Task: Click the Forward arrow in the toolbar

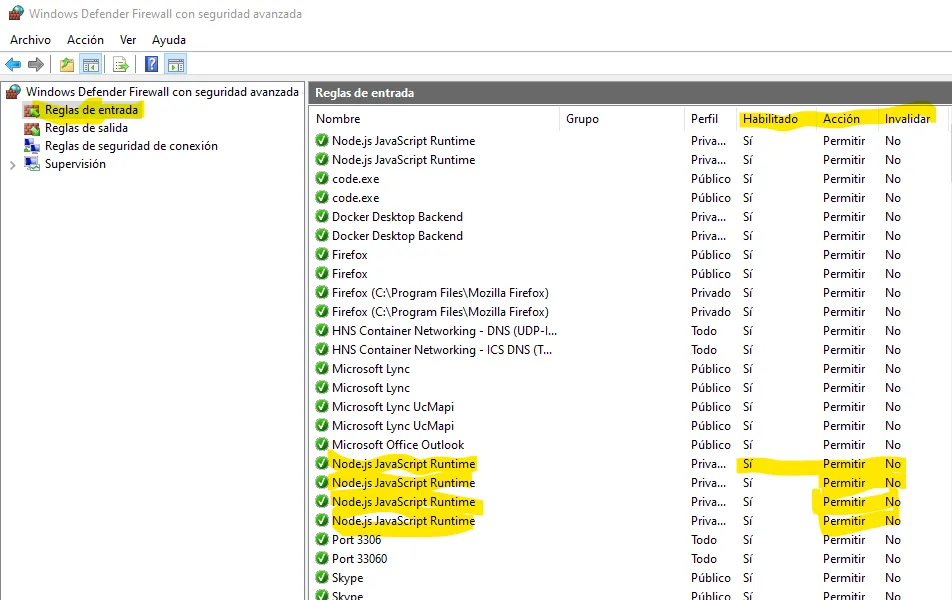Action: tap(36, 64)
